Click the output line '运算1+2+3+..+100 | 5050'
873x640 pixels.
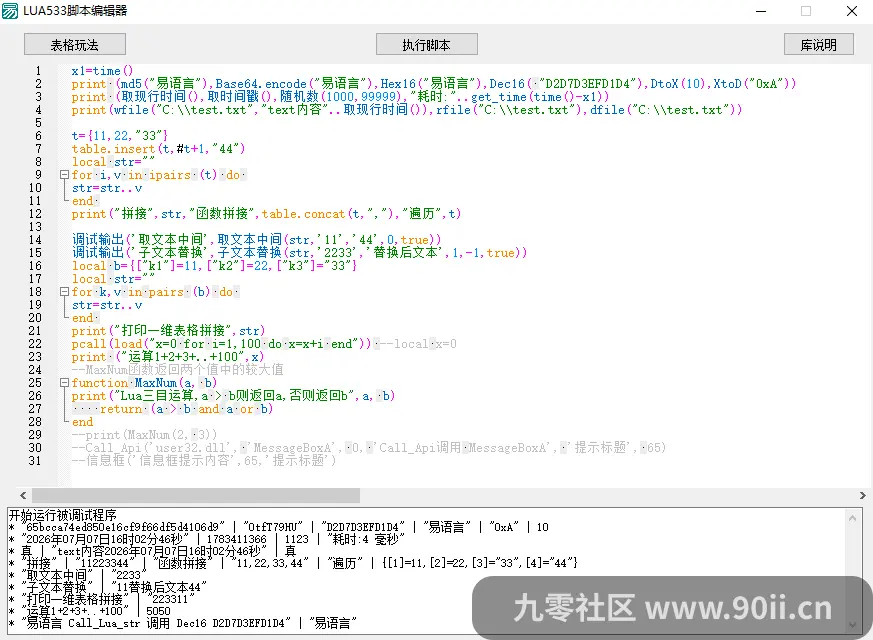click(90, 611)
